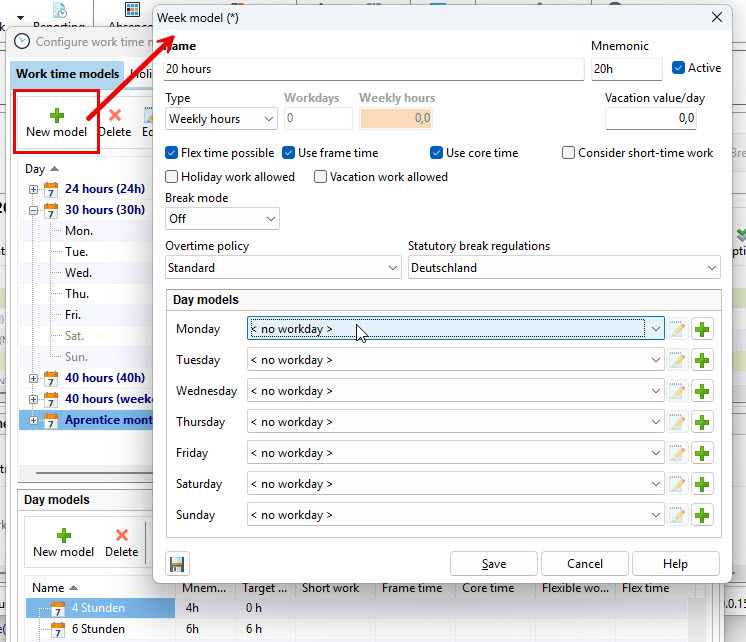Viewport: 746px width, 642px height.
Task: Click the Delete icon in the Day models panel
Action: tap(122, 536)
